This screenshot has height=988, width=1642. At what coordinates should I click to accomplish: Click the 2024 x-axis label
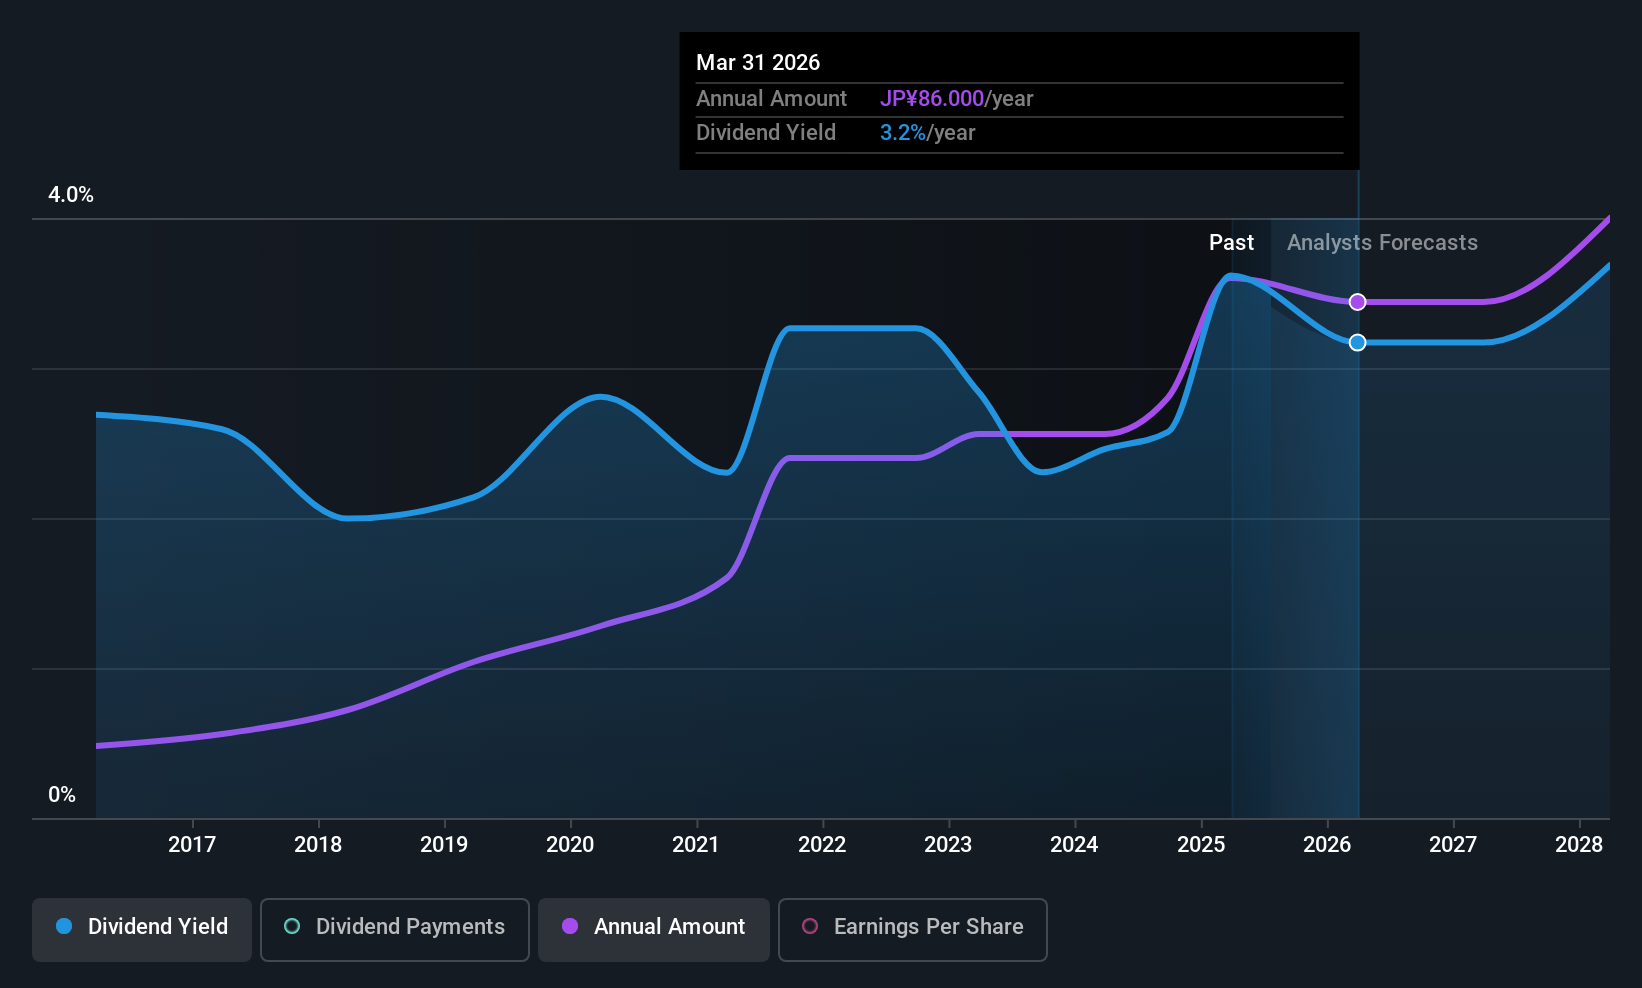[1074, 845]
